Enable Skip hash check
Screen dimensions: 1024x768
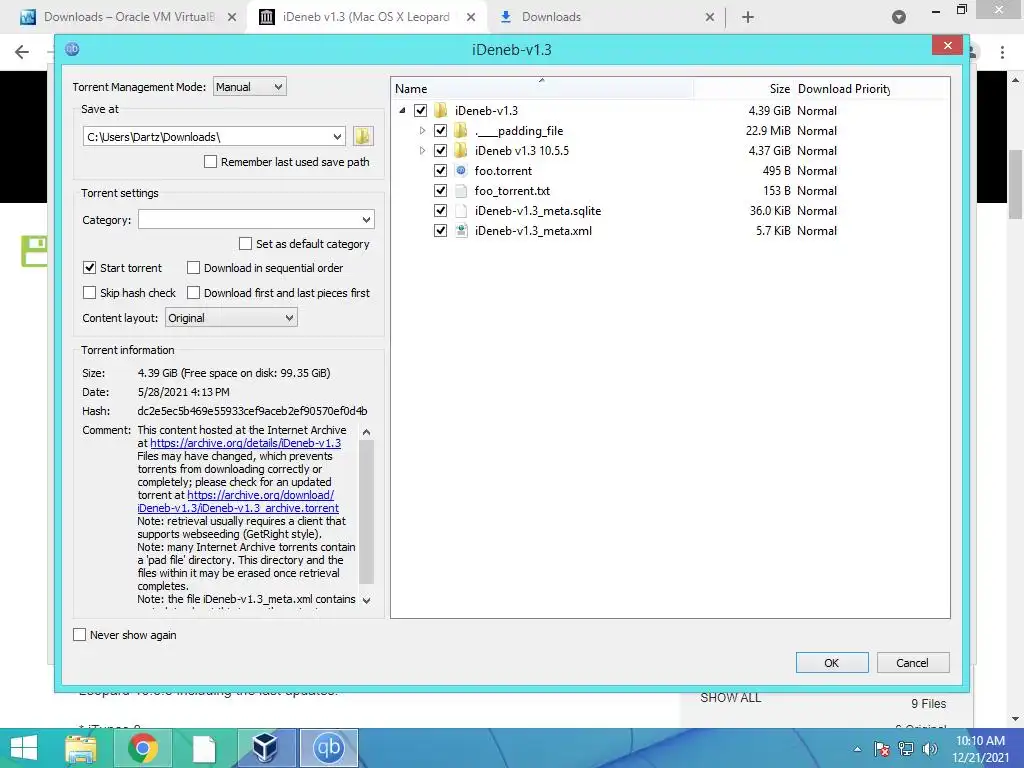(89, 293)
